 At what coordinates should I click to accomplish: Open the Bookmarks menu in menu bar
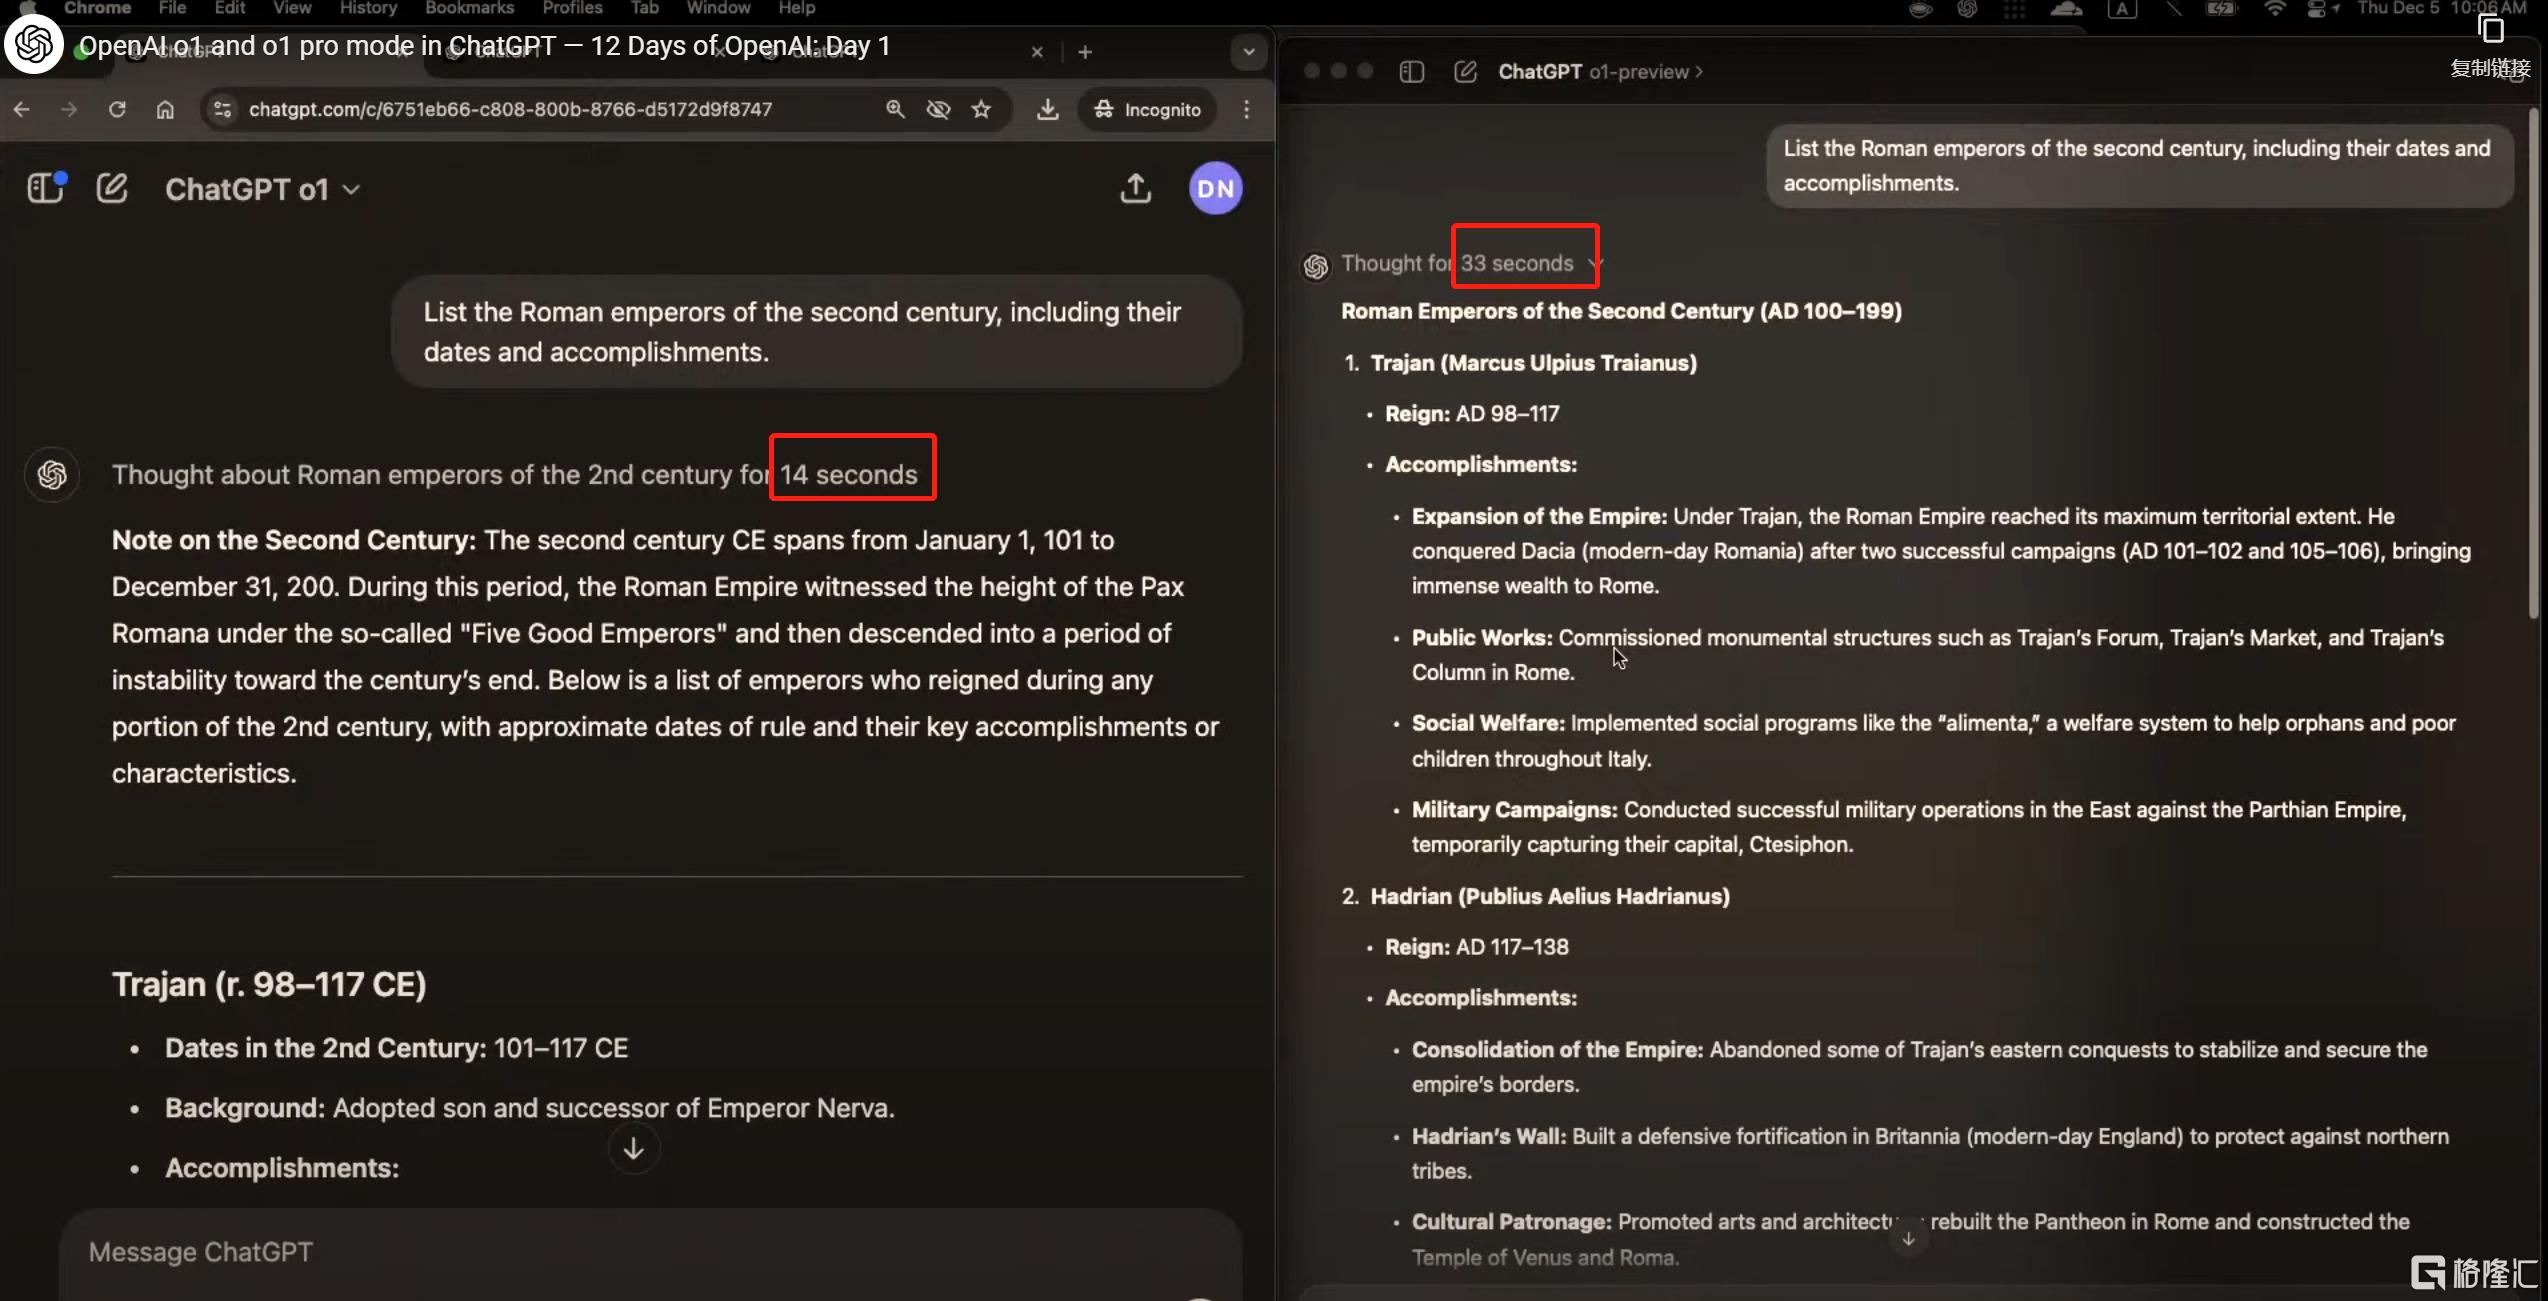[x=469, y=8]
